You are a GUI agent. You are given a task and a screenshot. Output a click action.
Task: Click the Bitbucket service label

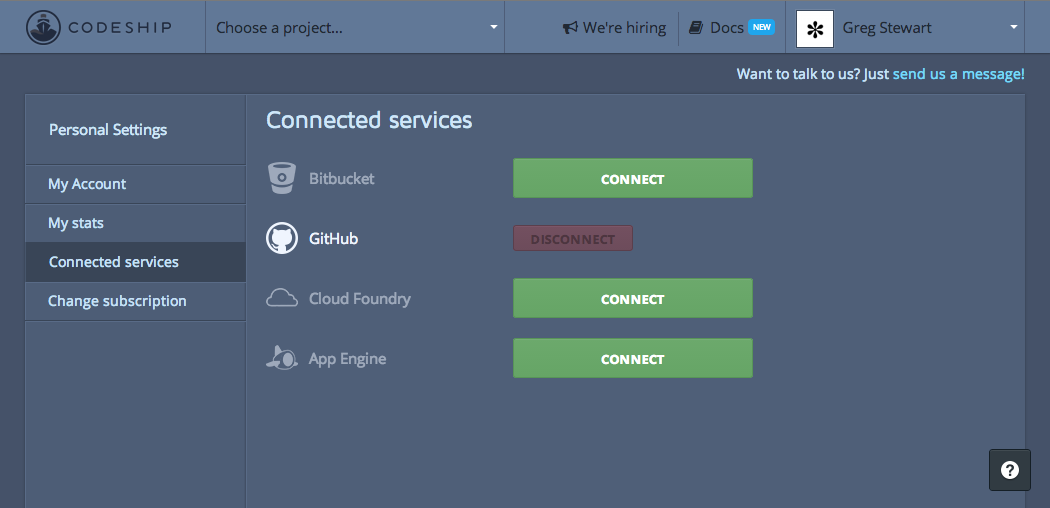click(x=342, y=179)
